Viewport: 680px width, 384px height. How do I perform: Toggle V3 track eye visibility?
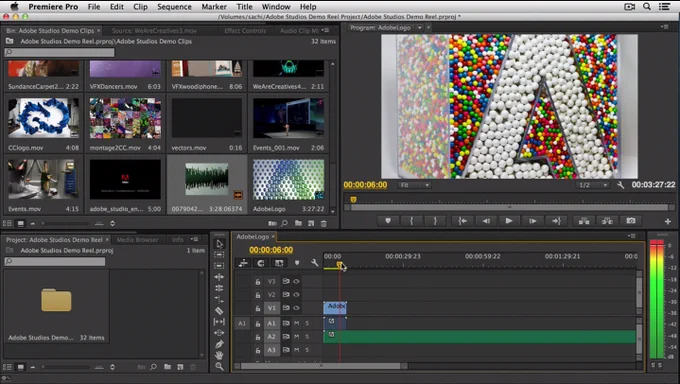pyautogui.click(x=297, y=281)
